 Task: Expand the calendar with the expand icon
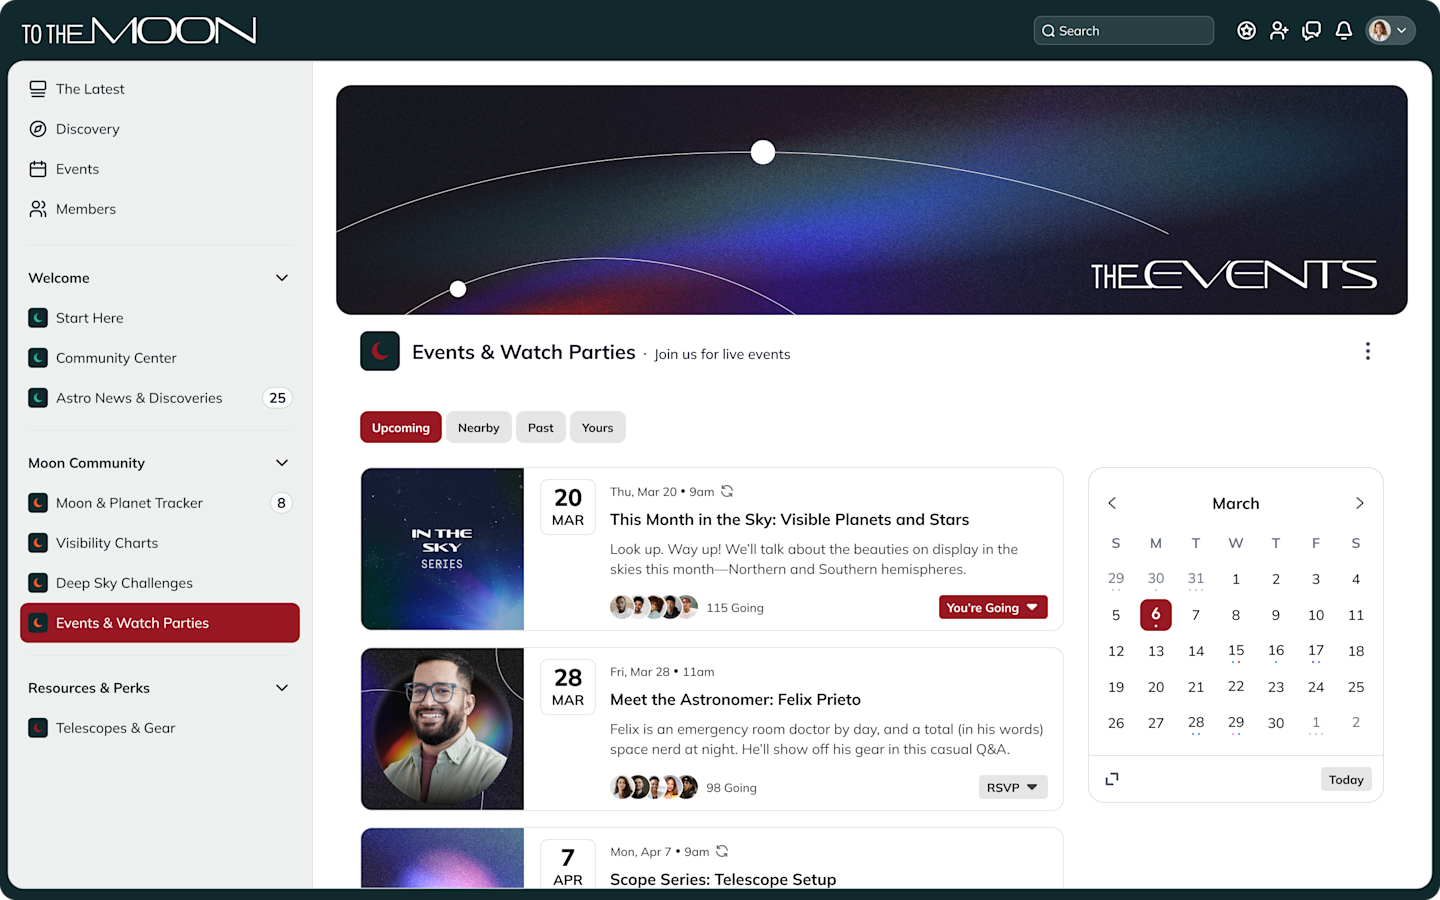click(1112, 779)
